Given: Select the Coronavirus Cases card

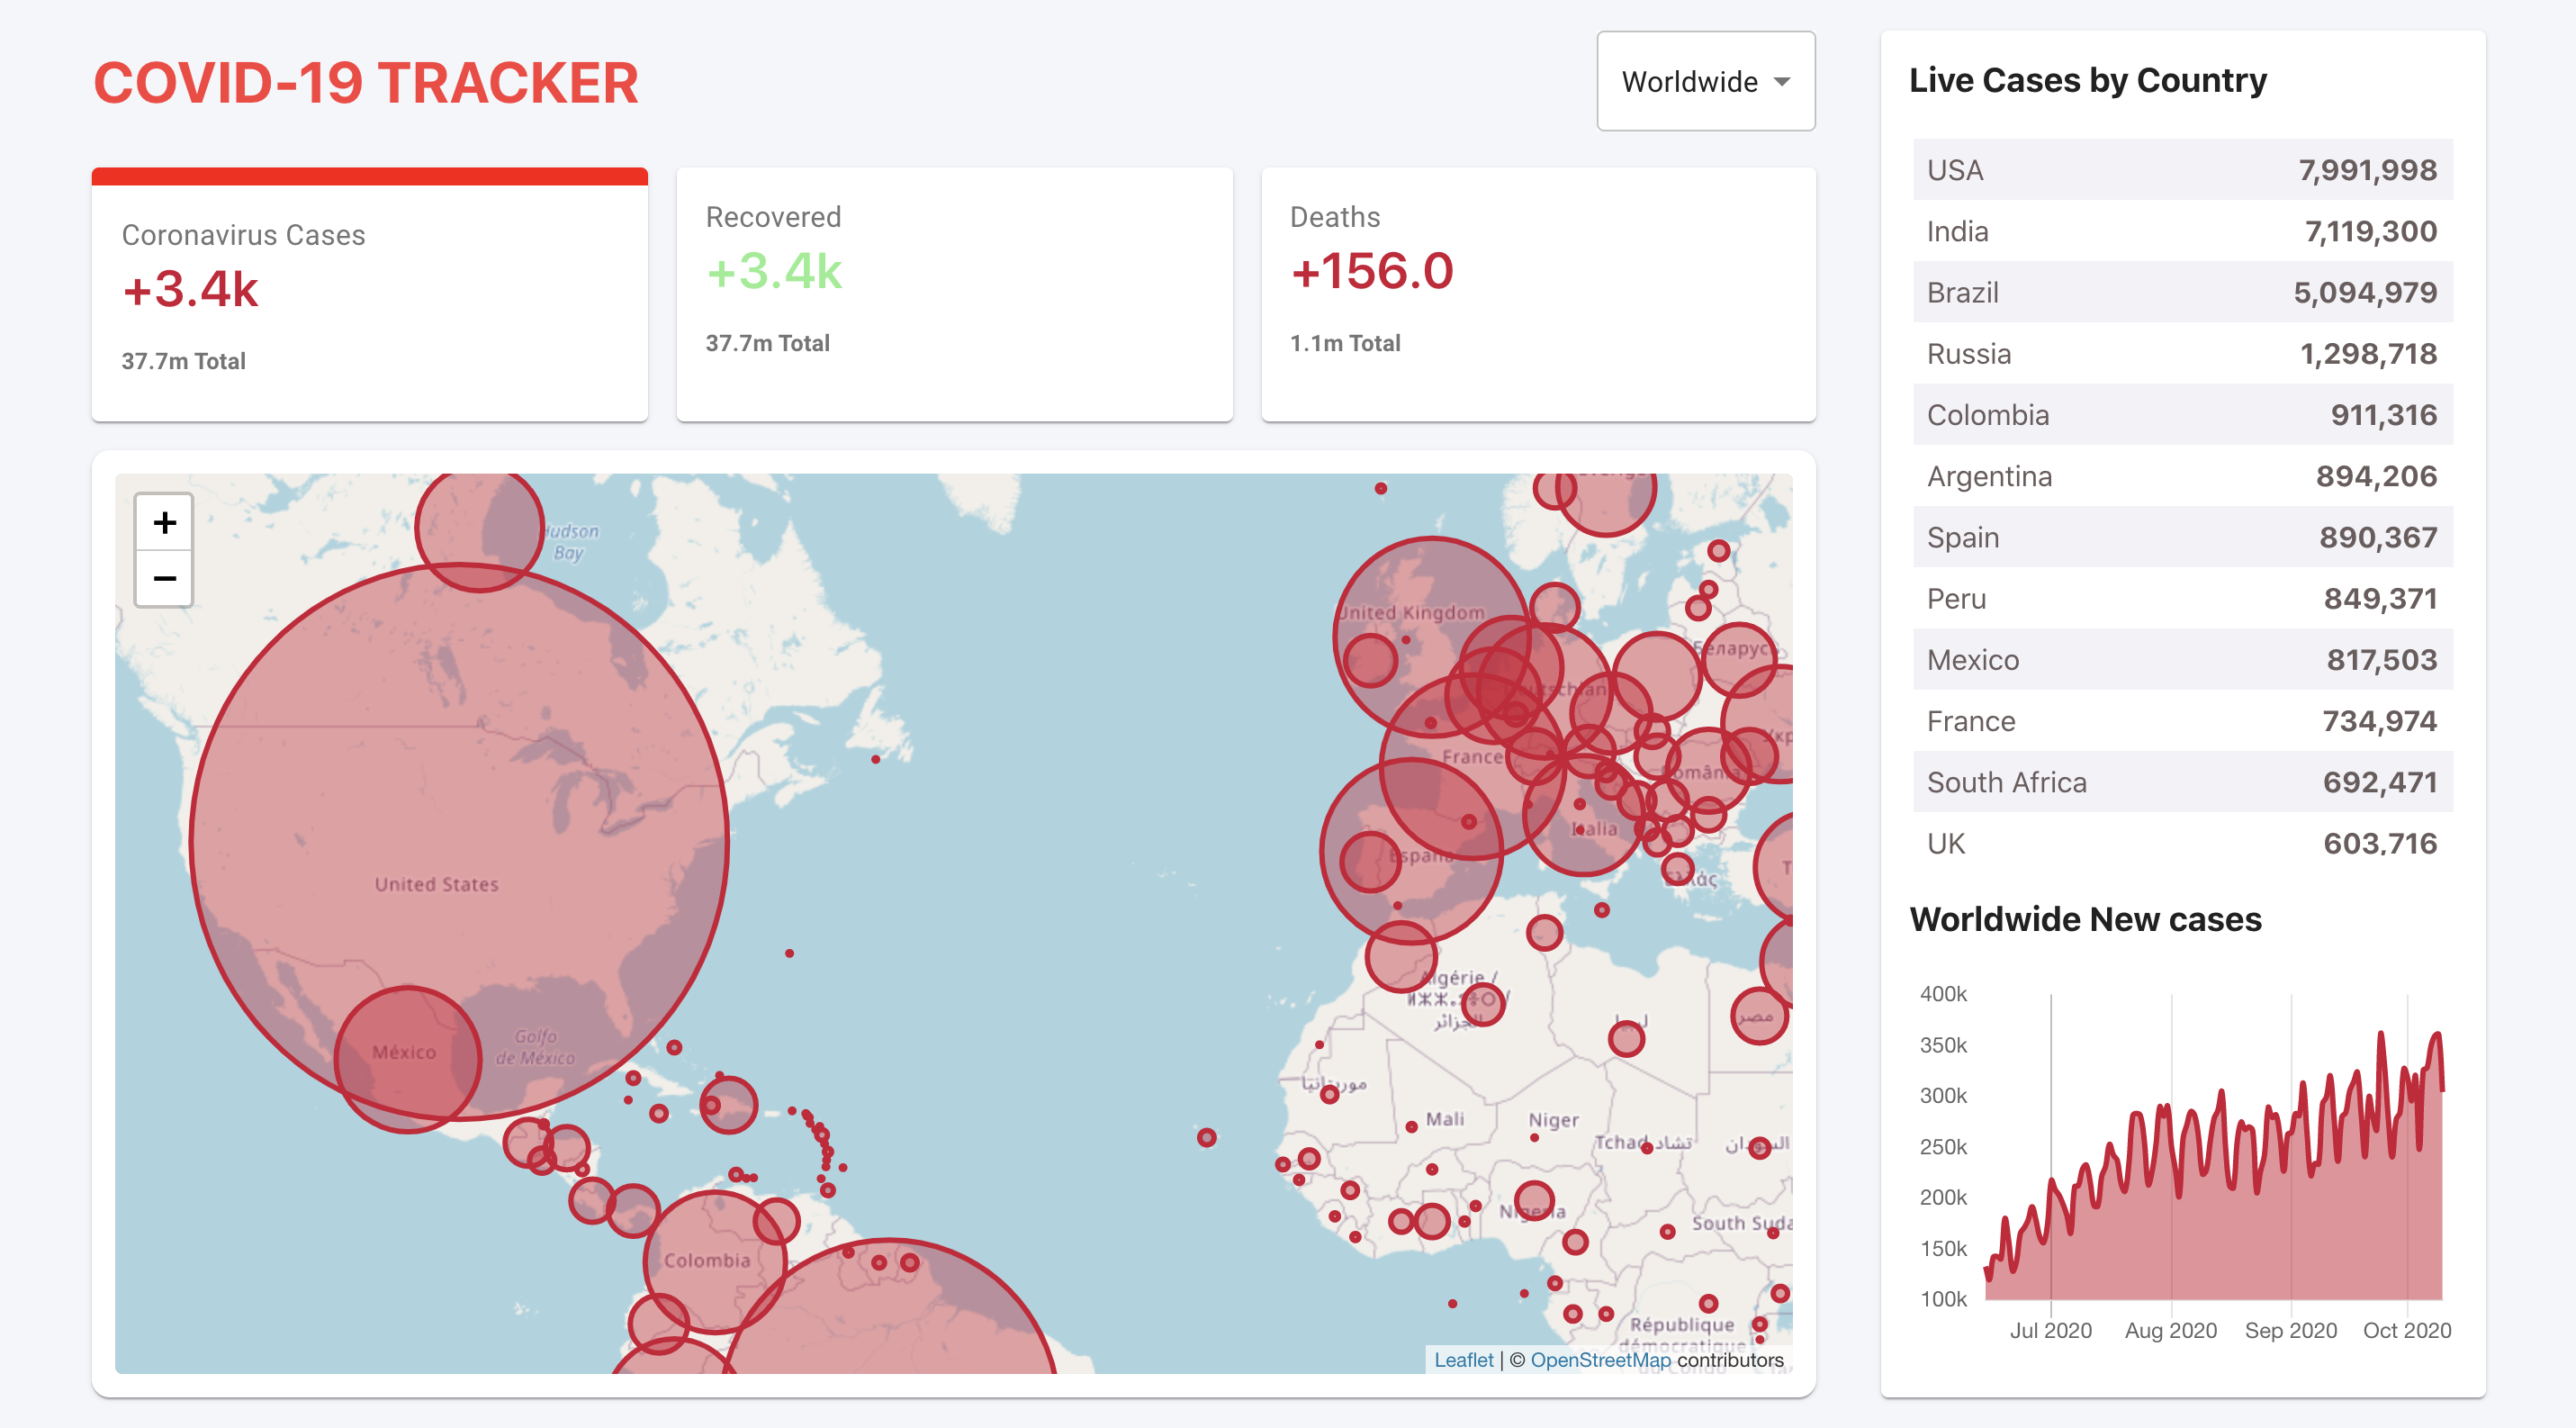Looking at the screenshot, I should click(x=369, y=295).
